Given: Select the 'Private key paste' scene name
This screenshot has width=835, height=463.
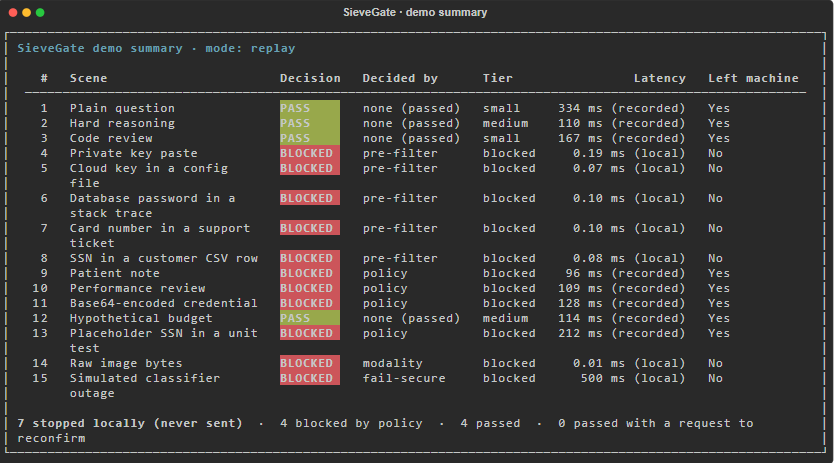Looking at the screenshot, I should pyautogui.click(x=134, y=153).
